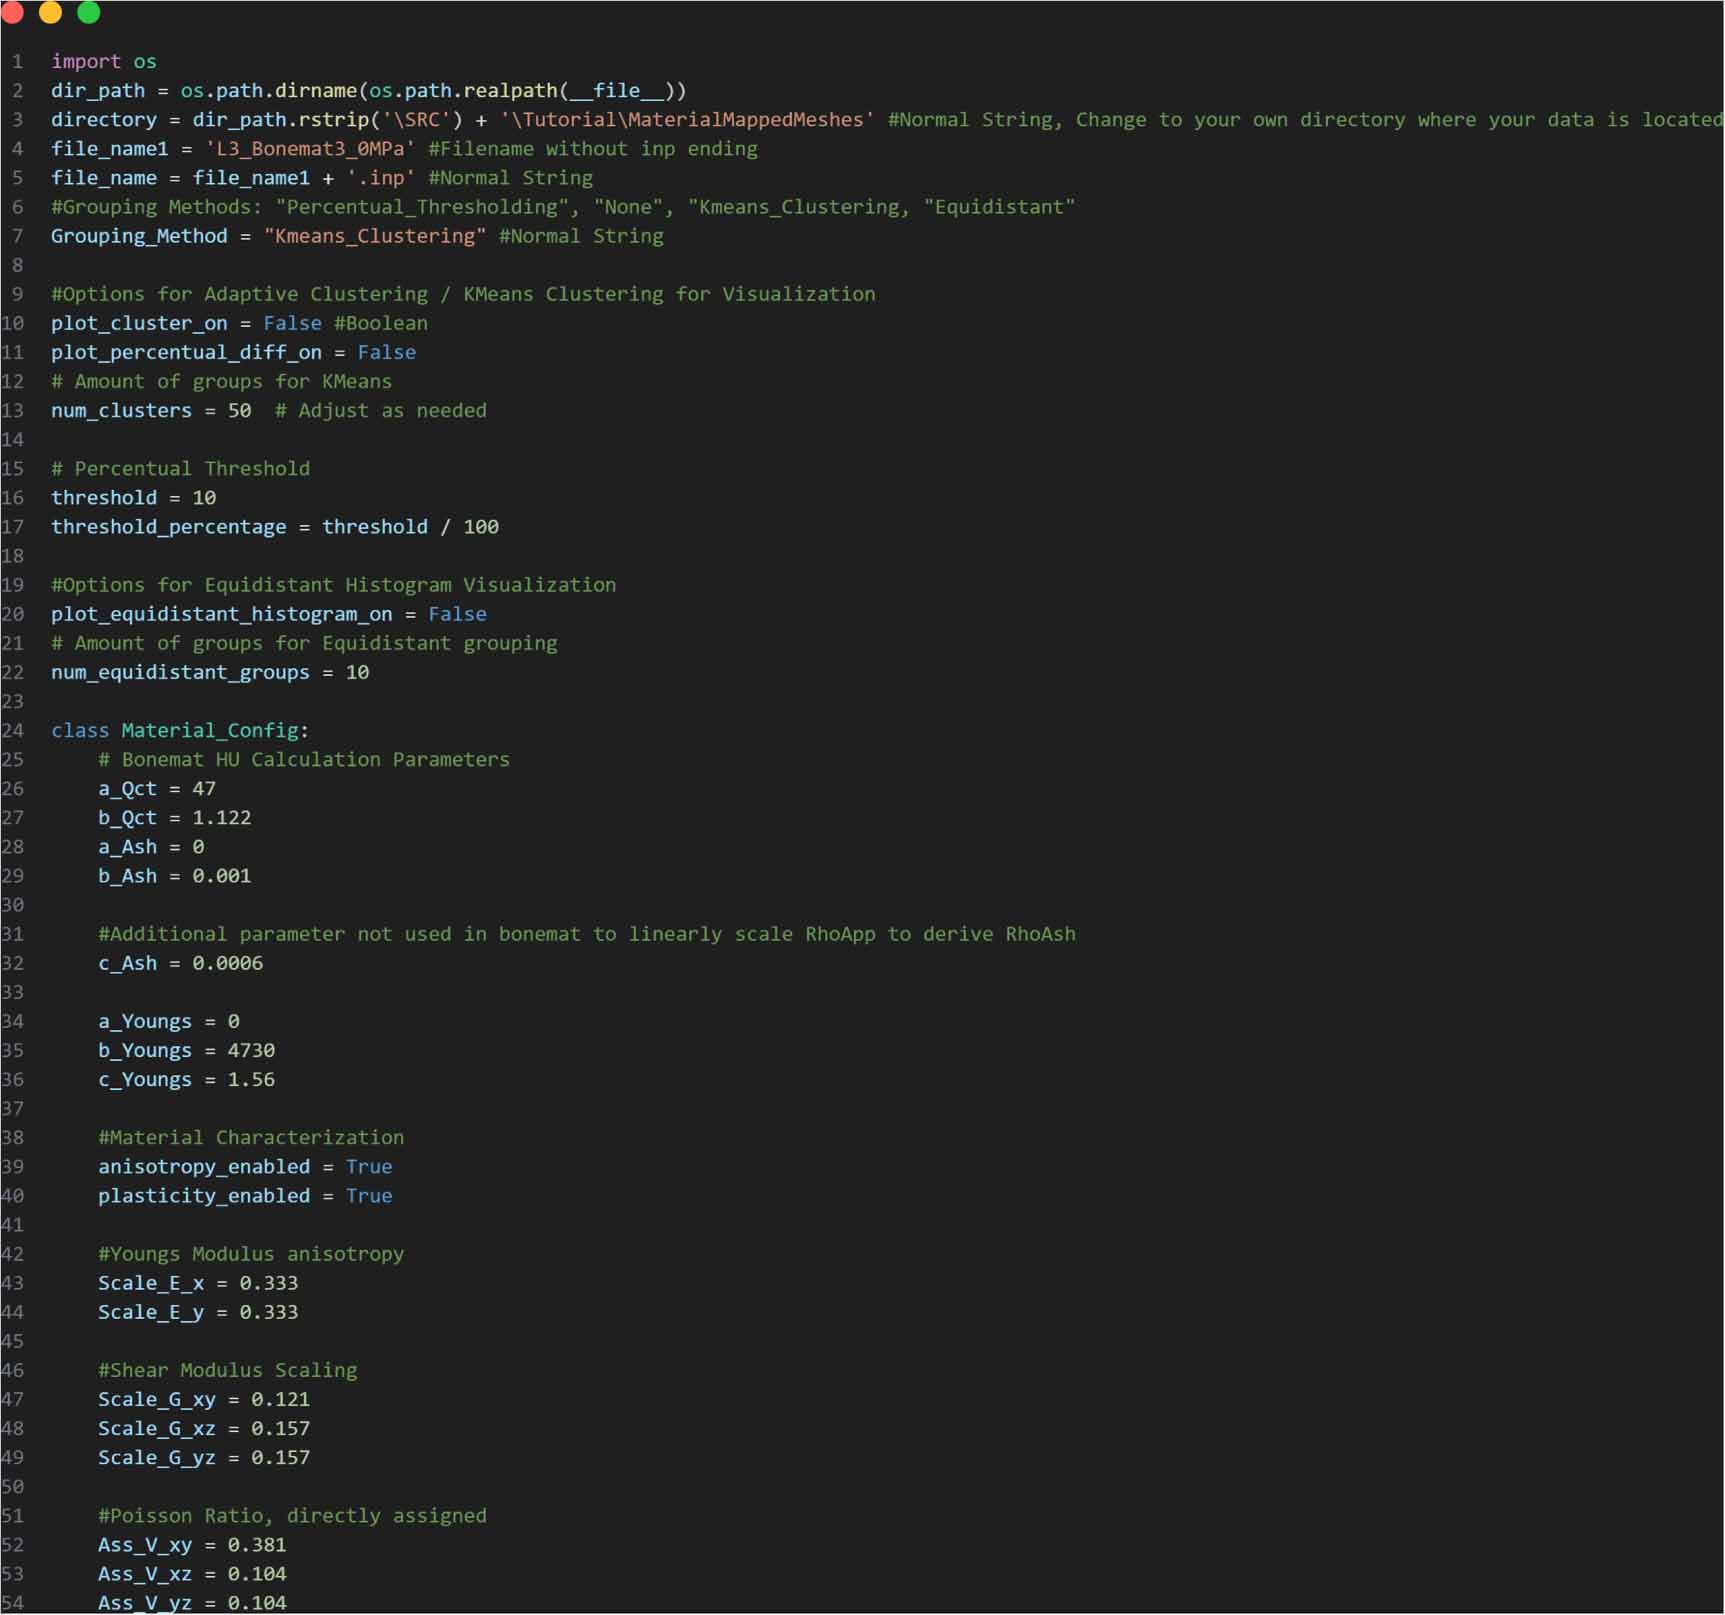Click num_equidistant_groups value 10

(x=357, y=672)
